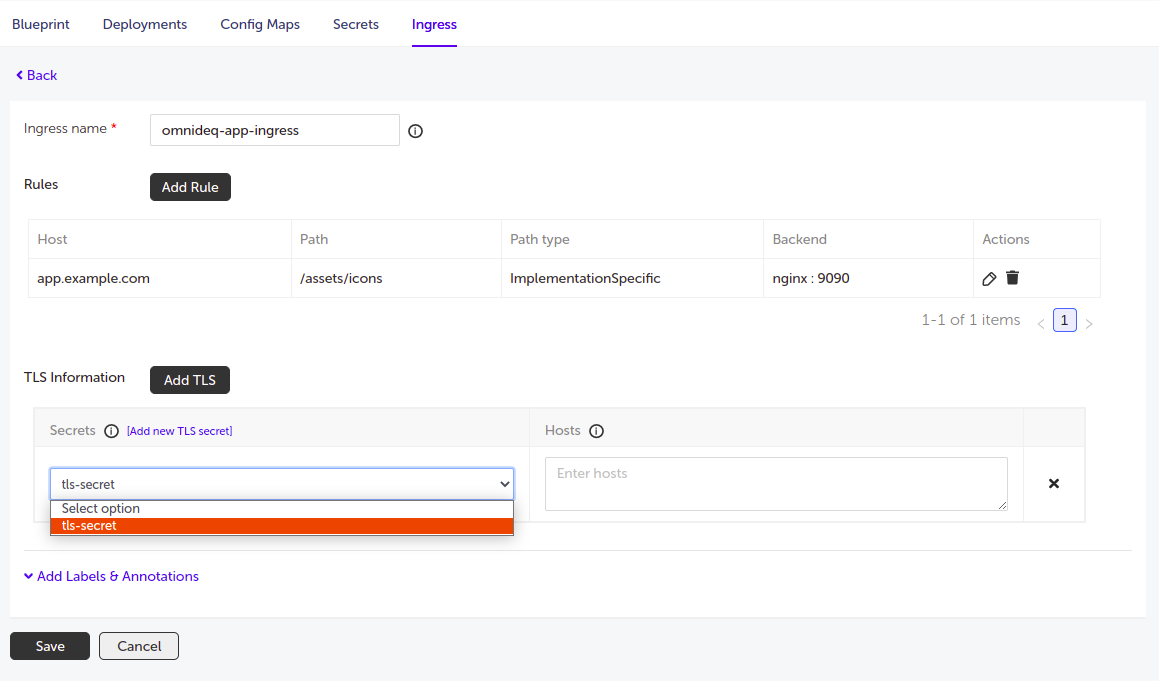Click the Ingress name input field
The image size is (1159, 681).
point(275,130)
